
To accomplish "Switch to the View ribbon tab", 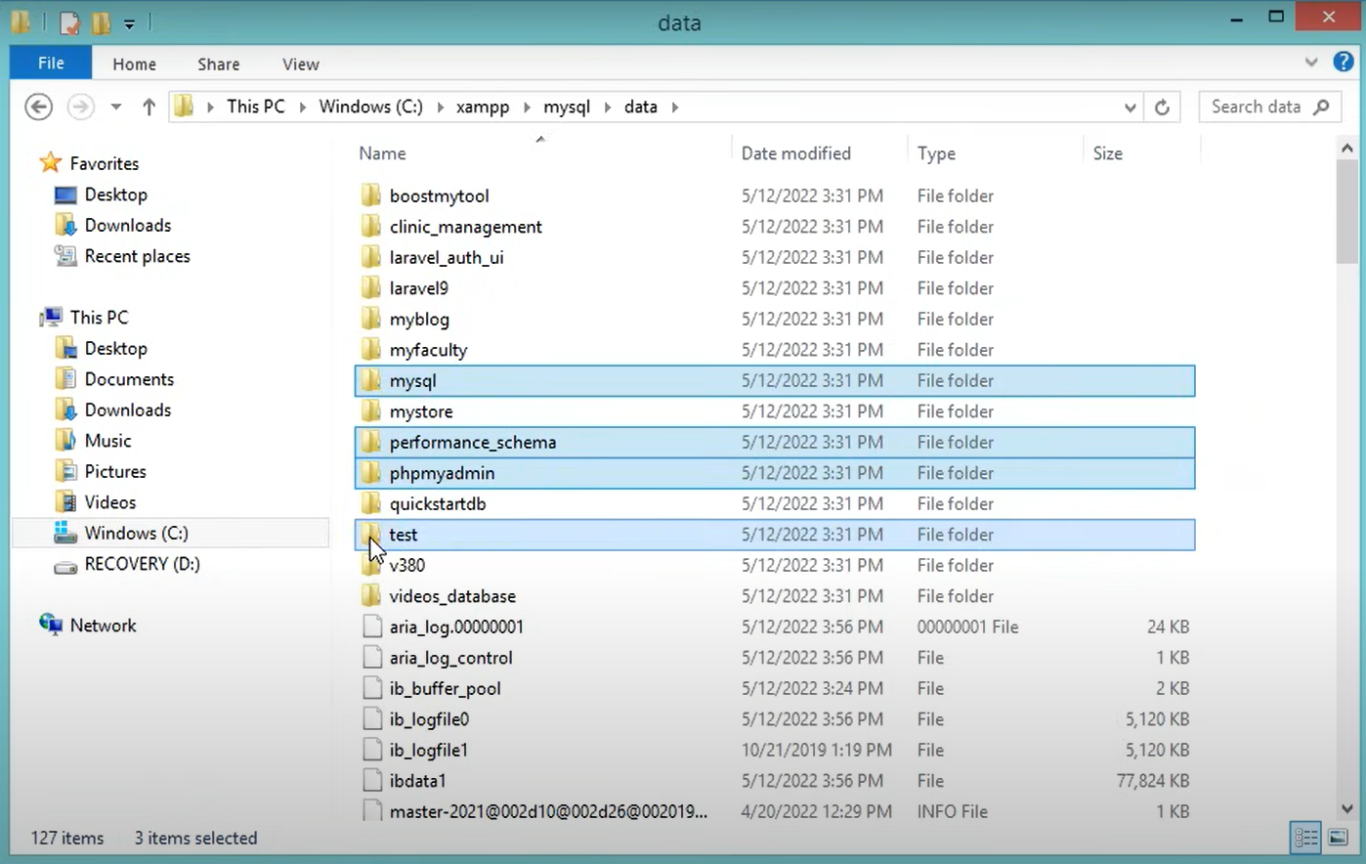I will [x=300, y=63].
